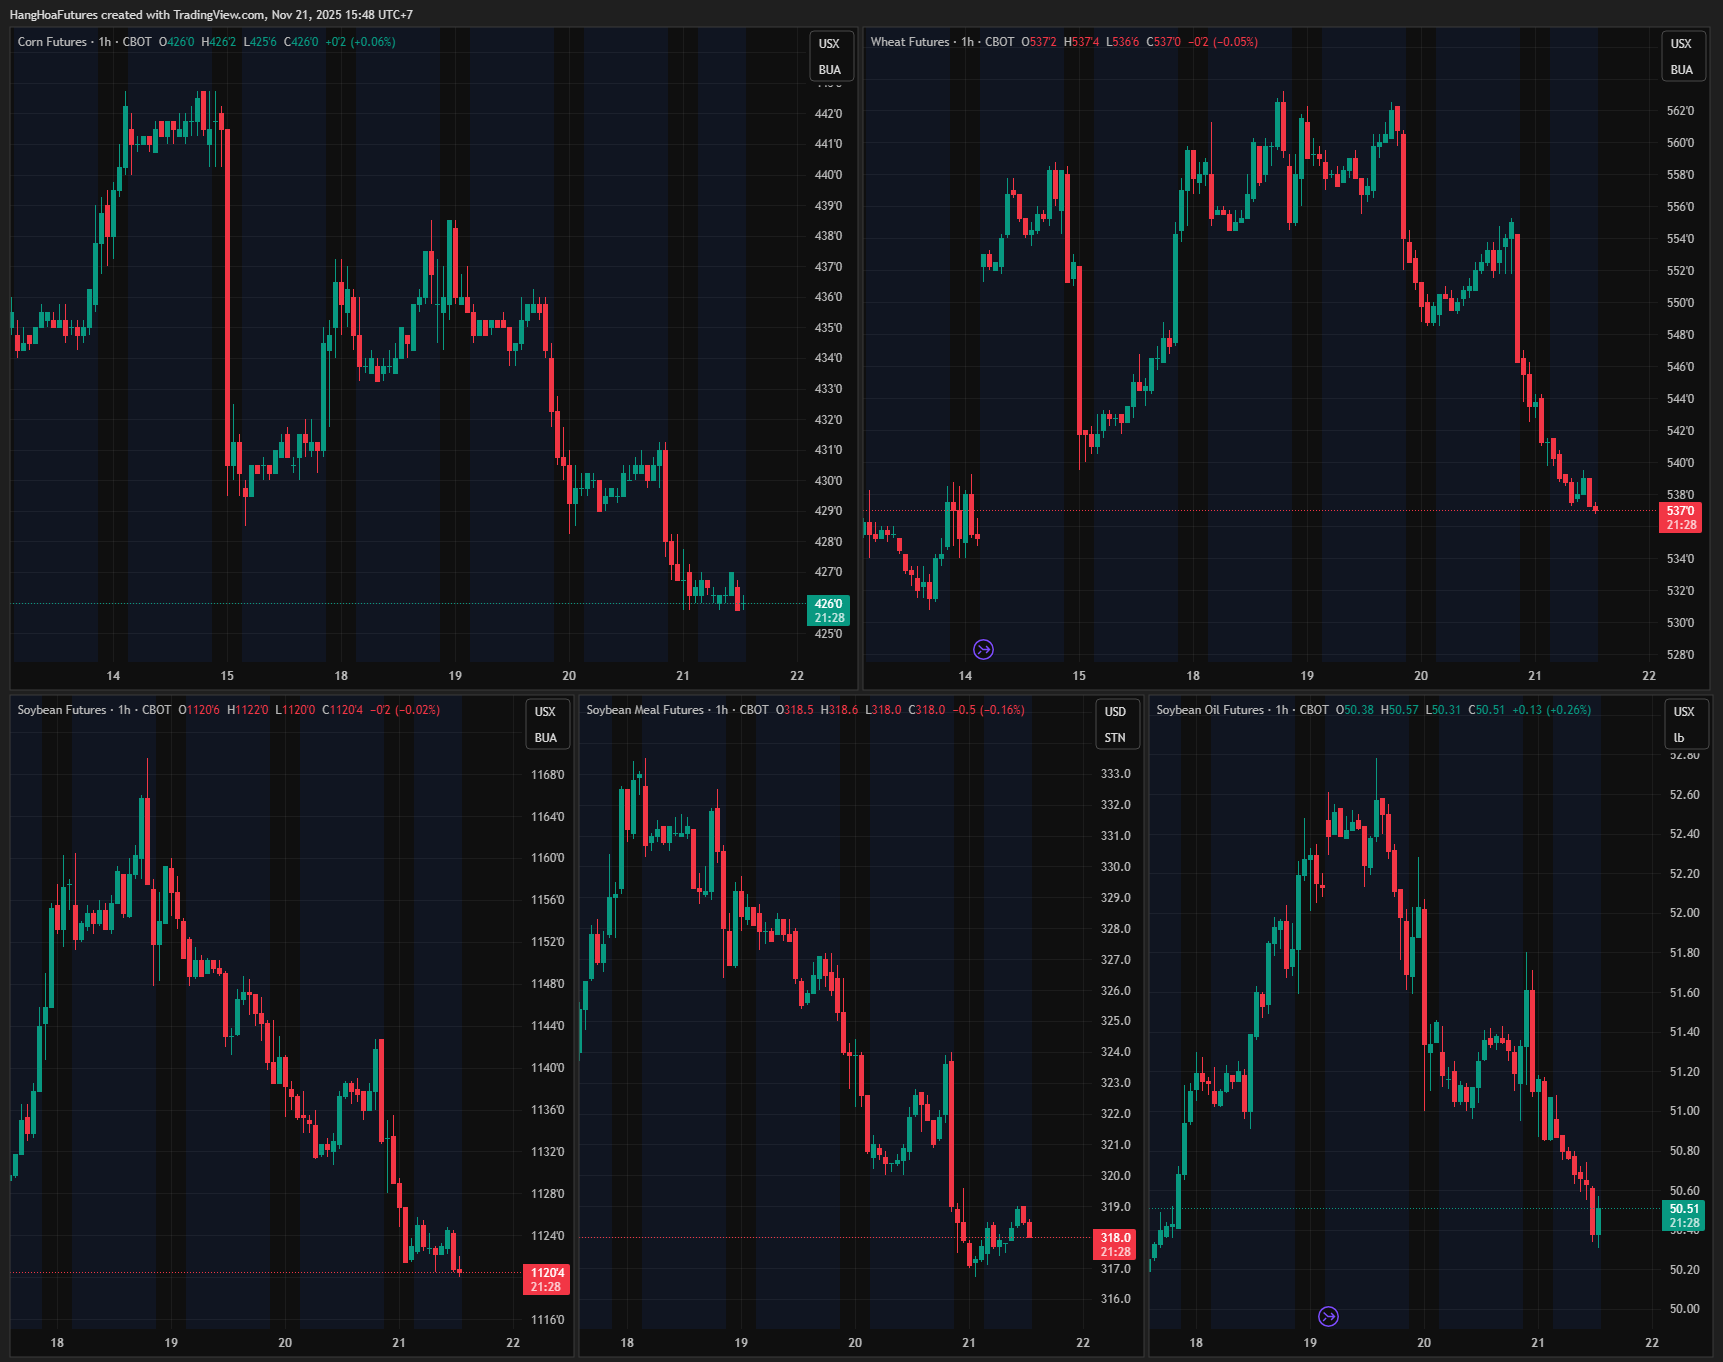Click 528'0 on Wheat price axis

point(1680,655)
